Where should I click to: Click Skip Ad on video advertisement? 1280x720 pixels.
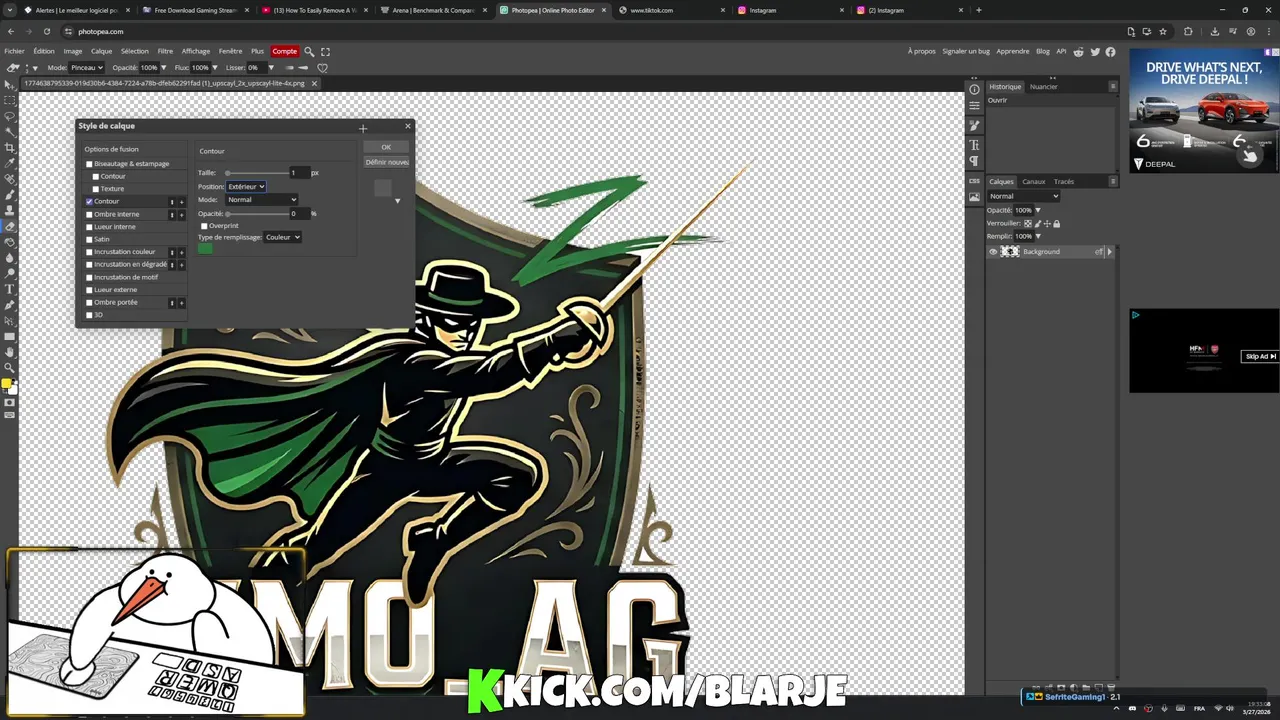pyautogui.click(x=1260, y=356)
